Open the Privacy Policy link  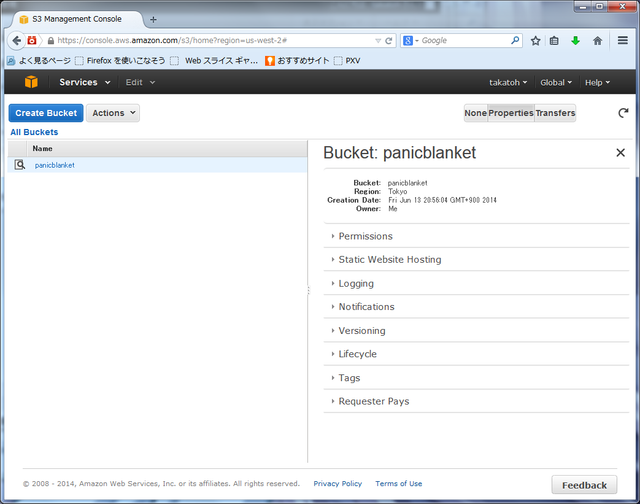(338, 484)
